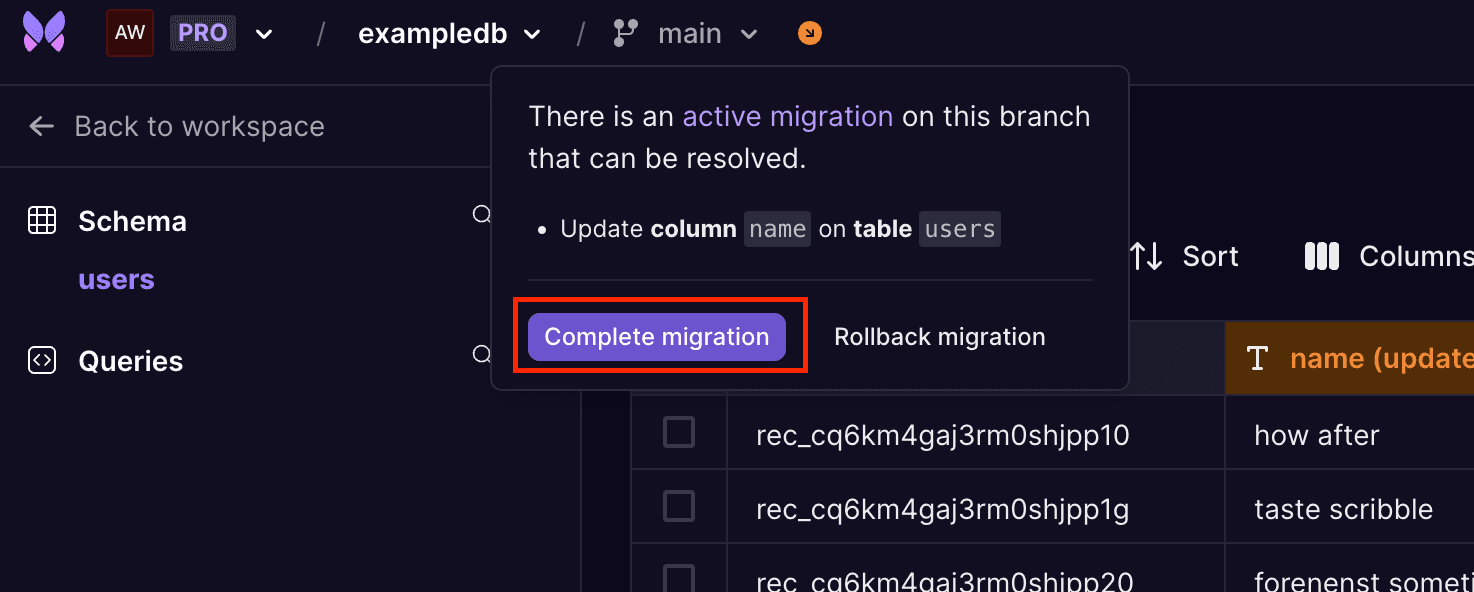Open the Sort control in the toolbar
The width and height of the screenshot is (1474, 592).
(1186, 256)
